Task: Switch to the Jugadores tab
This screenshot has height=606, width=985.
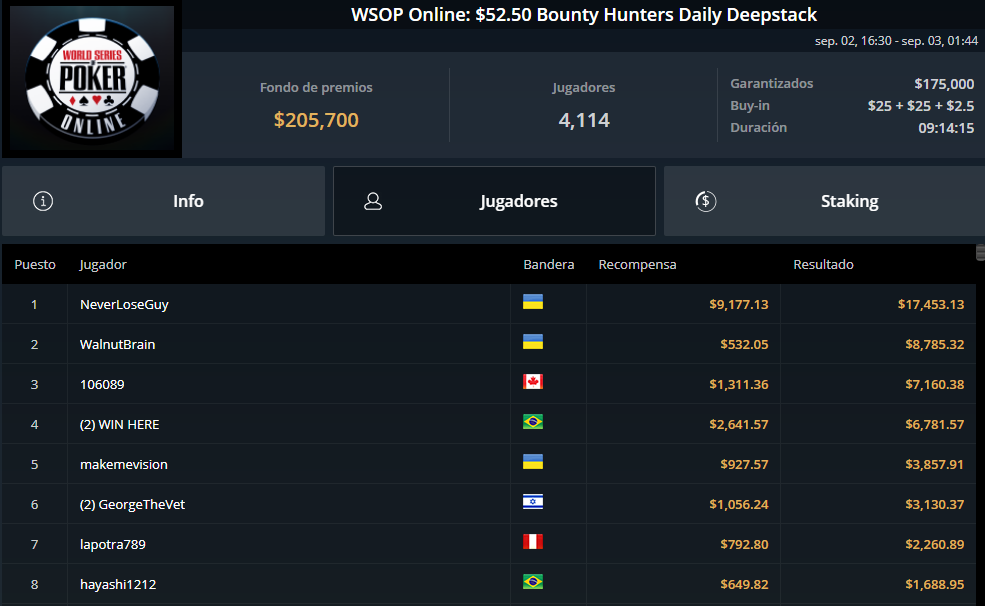Action: pyautogui.click(x=494, y=201)
